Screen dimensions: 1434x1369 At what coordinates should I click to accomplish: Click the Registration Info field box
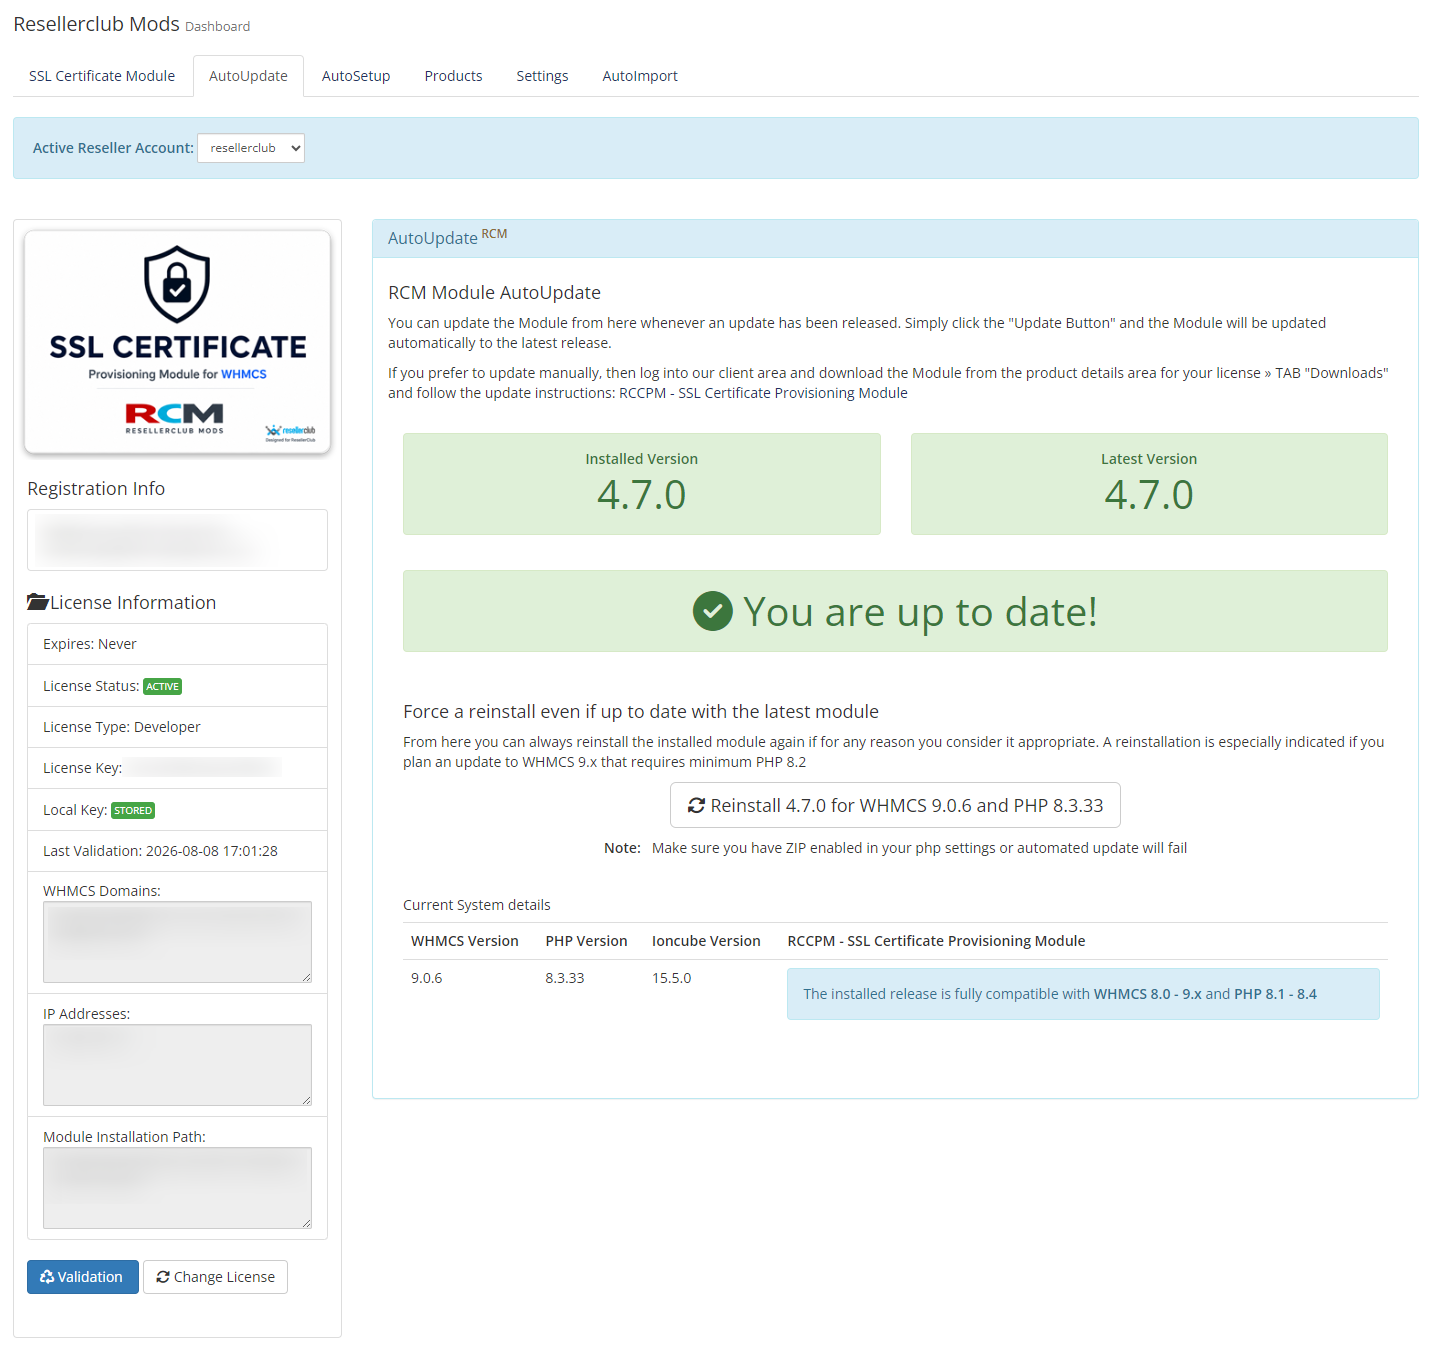(177, 540)
